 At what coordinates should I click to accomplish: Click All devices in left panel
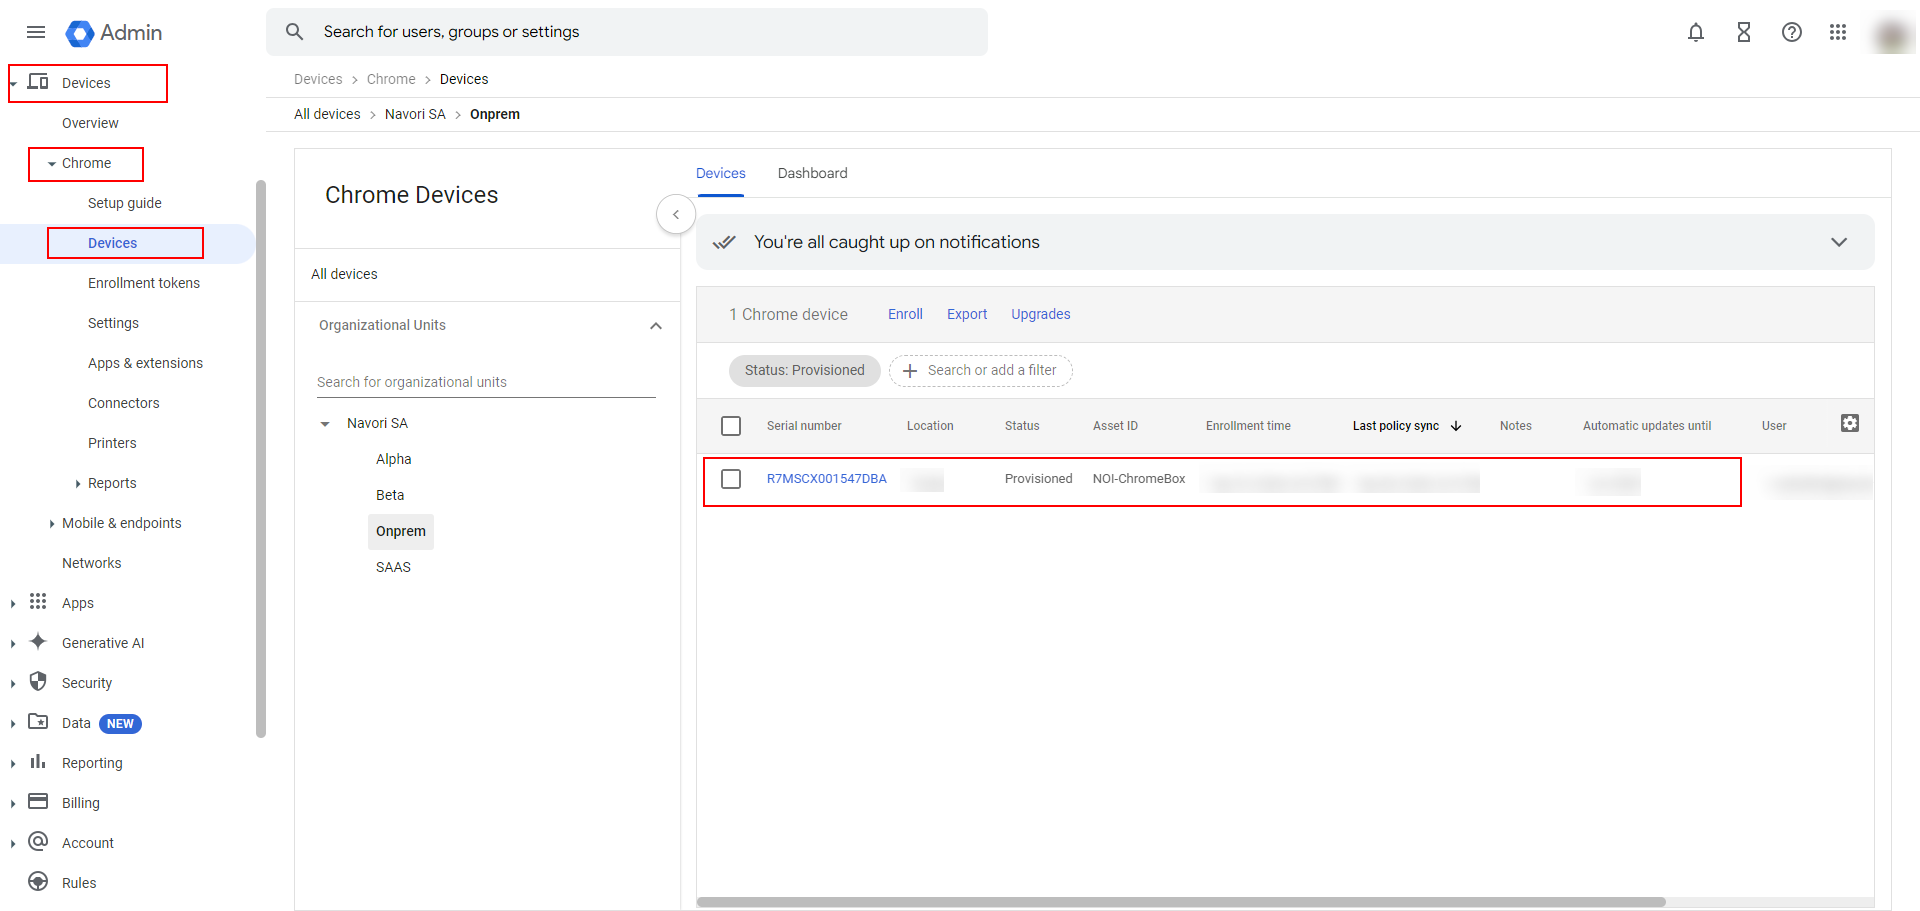[344, 274]
